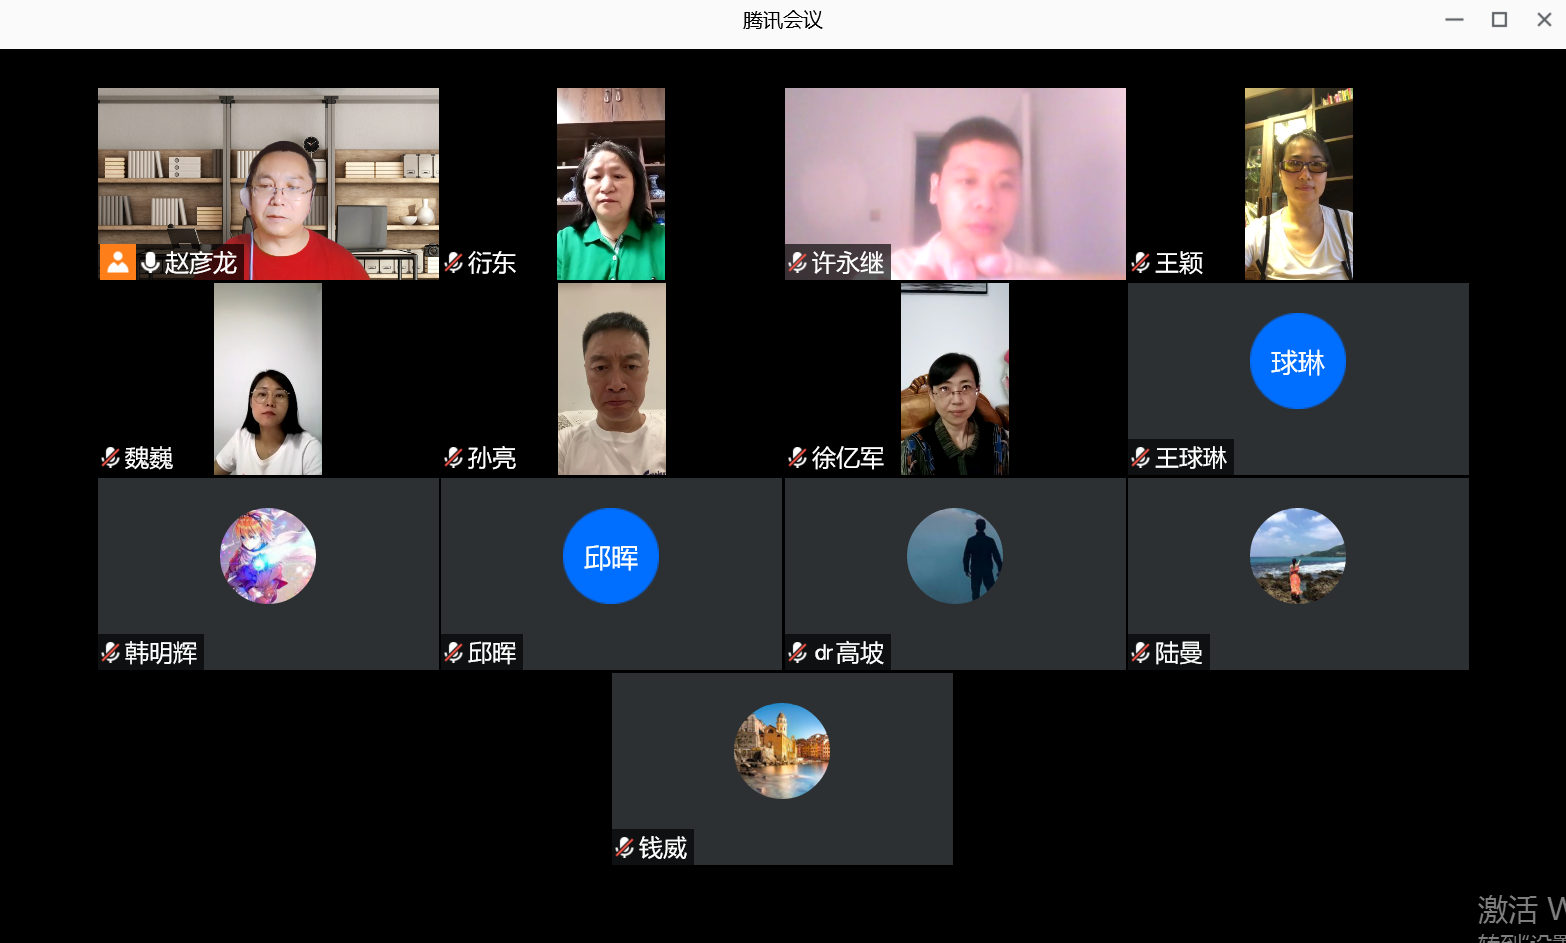Click the 王球琳 name label
The image size is (1566, 943).
tap(1190, 458)
